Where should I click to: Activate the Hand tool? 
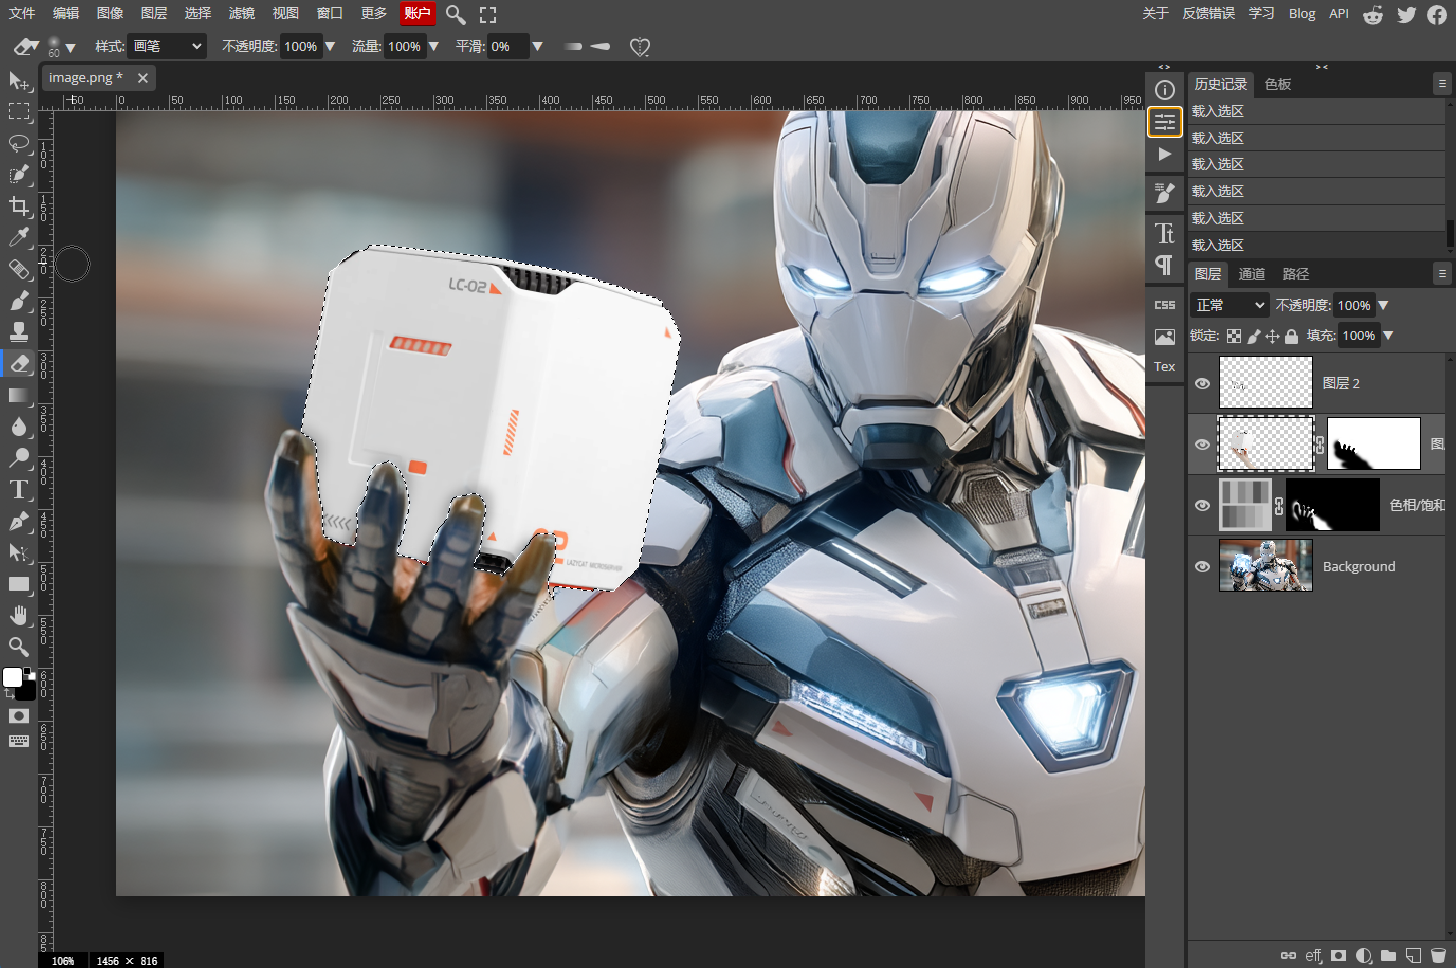19,615
